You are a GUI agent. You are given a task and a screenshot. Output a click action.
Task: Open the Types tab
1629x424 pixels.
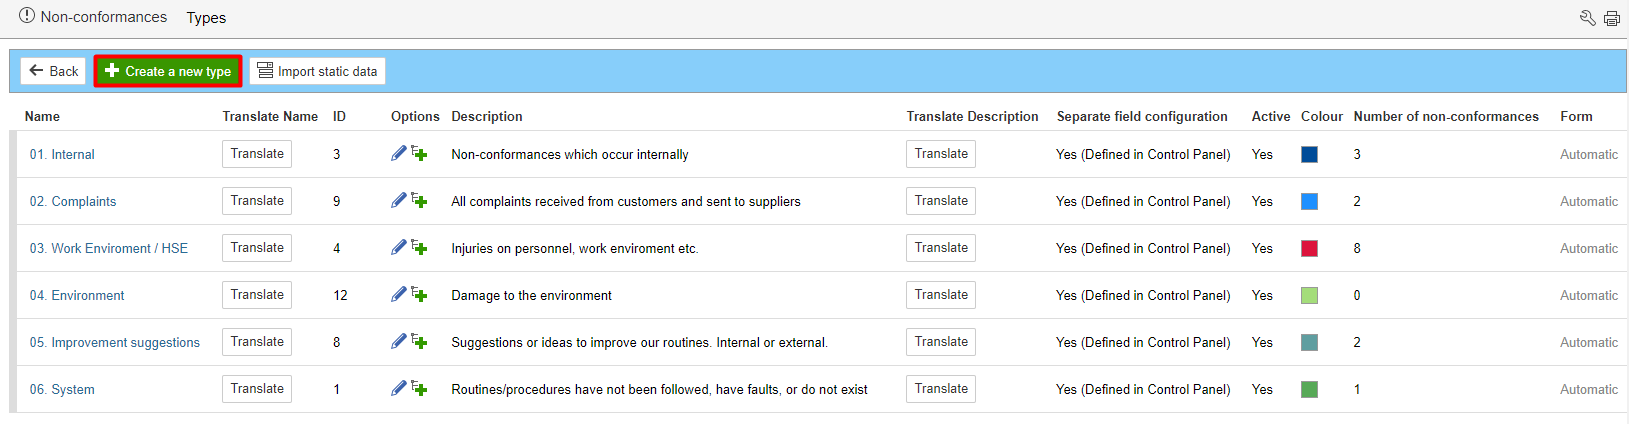(206, 18)
